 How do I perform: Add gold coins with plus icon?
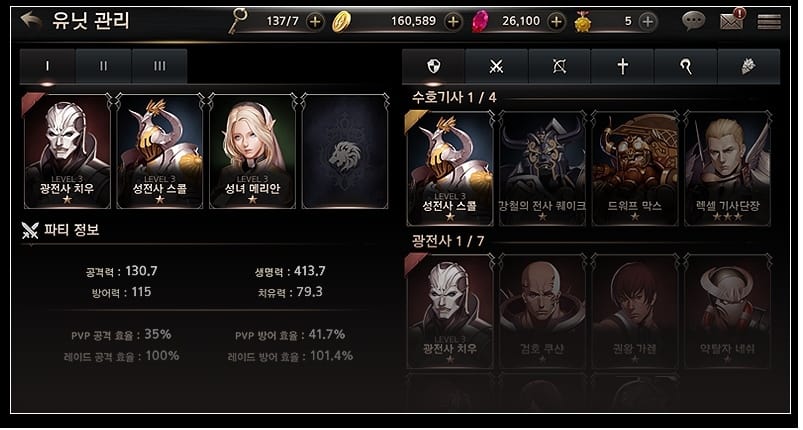click(453, 22)
